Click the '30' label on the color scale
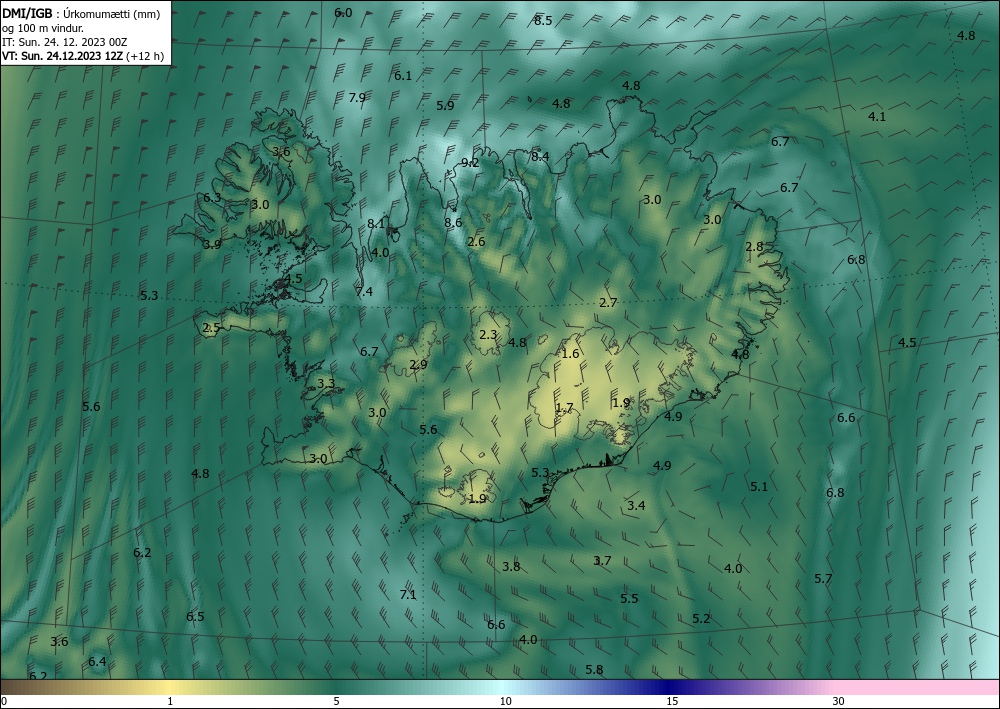1000x709 pixels. 839,702
